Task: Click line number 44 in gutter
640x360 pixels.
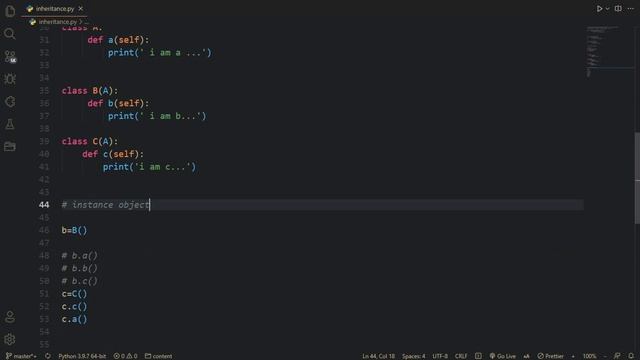Action: pos(44,205)
